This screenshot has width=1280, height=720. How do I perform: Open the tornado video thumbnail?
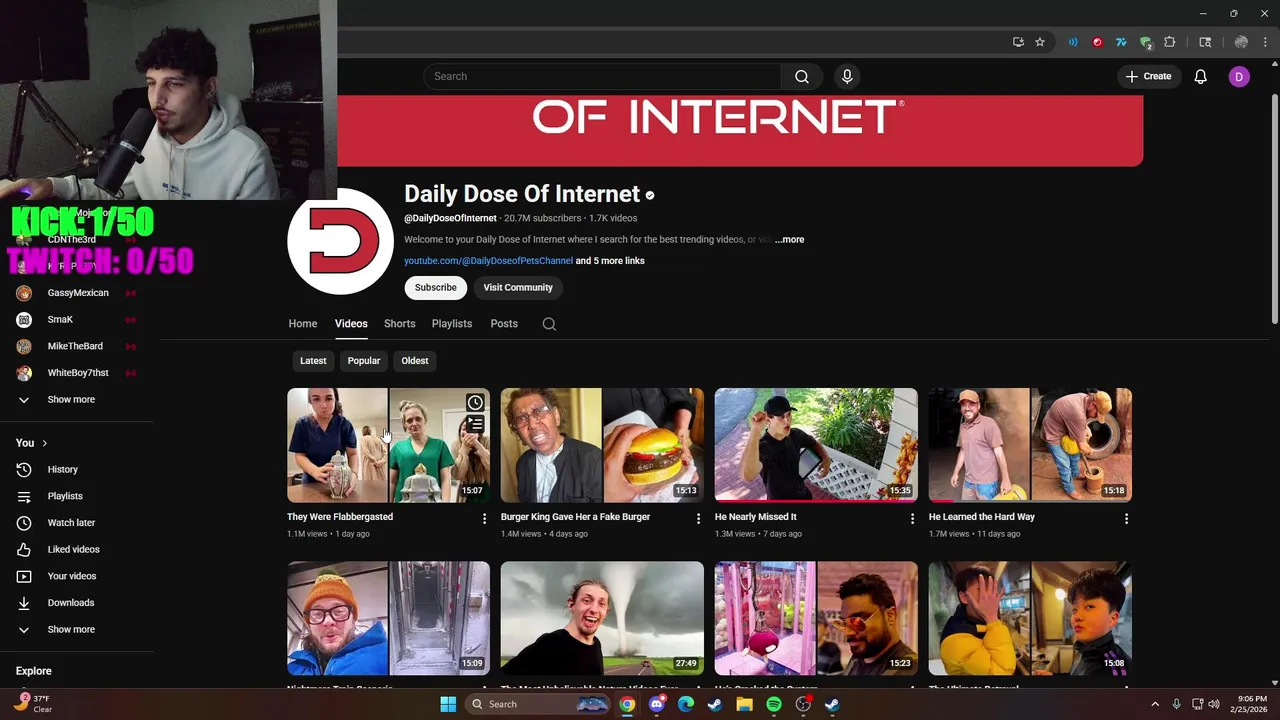click(x=602, y=618)
